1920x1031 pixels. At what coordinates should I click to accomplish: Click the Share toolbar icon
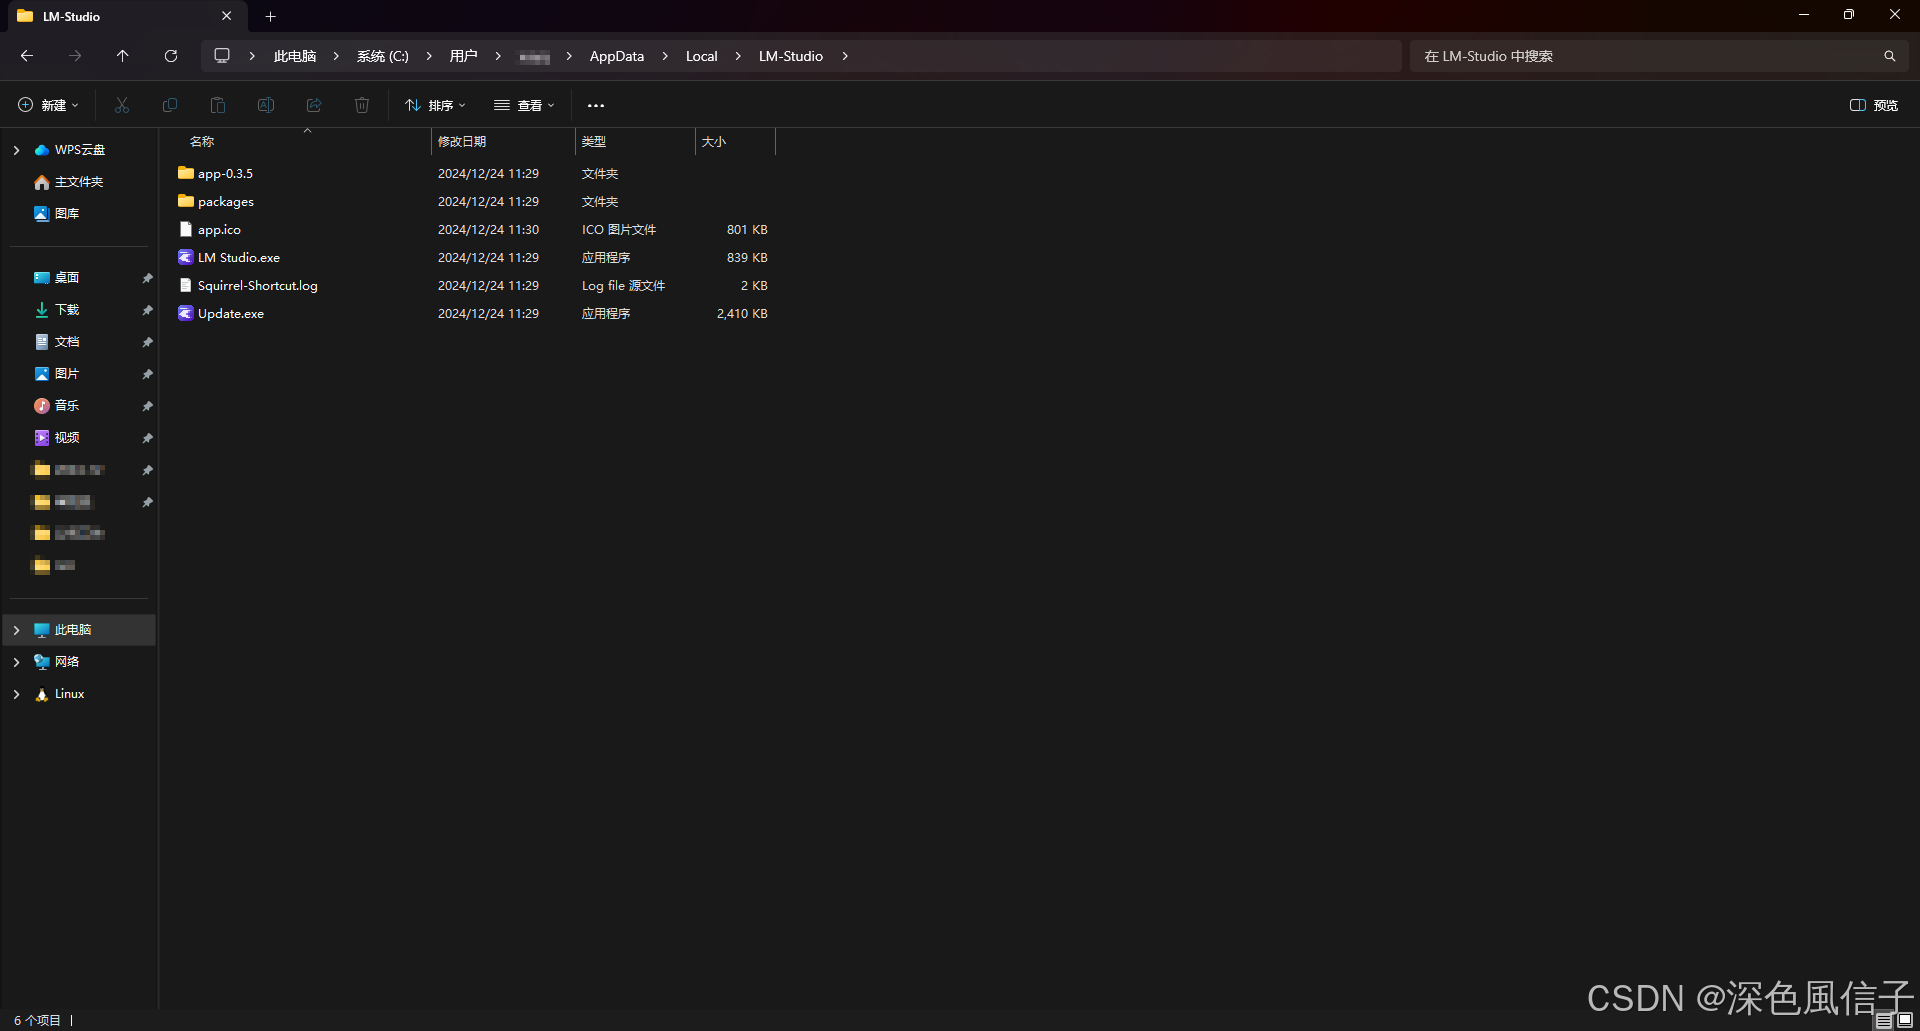314,105
